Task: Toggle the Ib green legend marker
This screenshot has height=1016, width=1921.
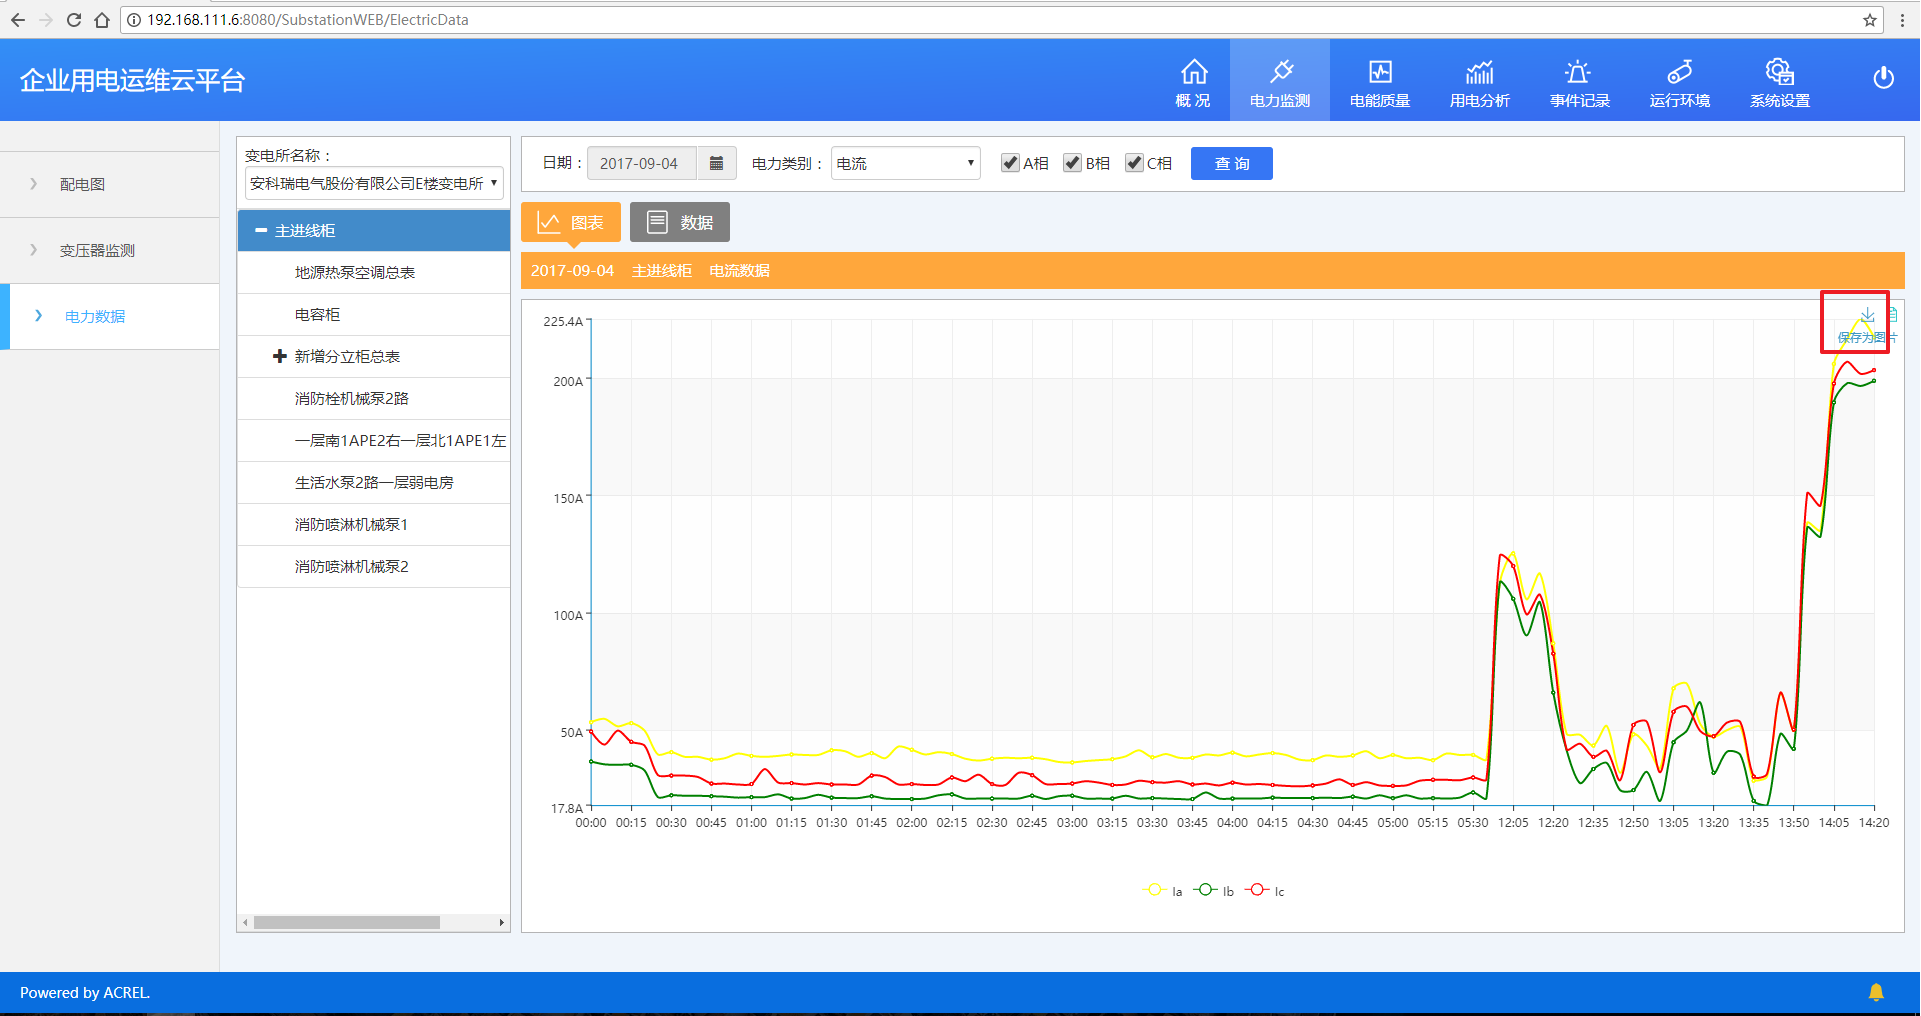Action: coord(1206,890)
